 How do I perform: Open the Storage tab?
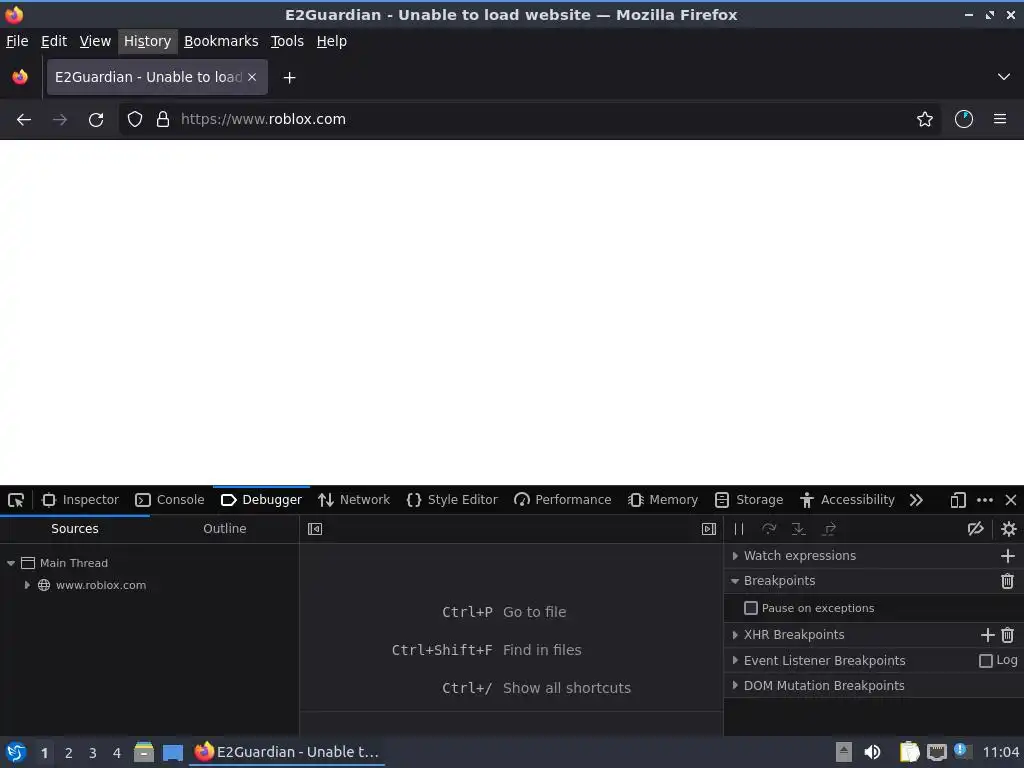[748, 500]
